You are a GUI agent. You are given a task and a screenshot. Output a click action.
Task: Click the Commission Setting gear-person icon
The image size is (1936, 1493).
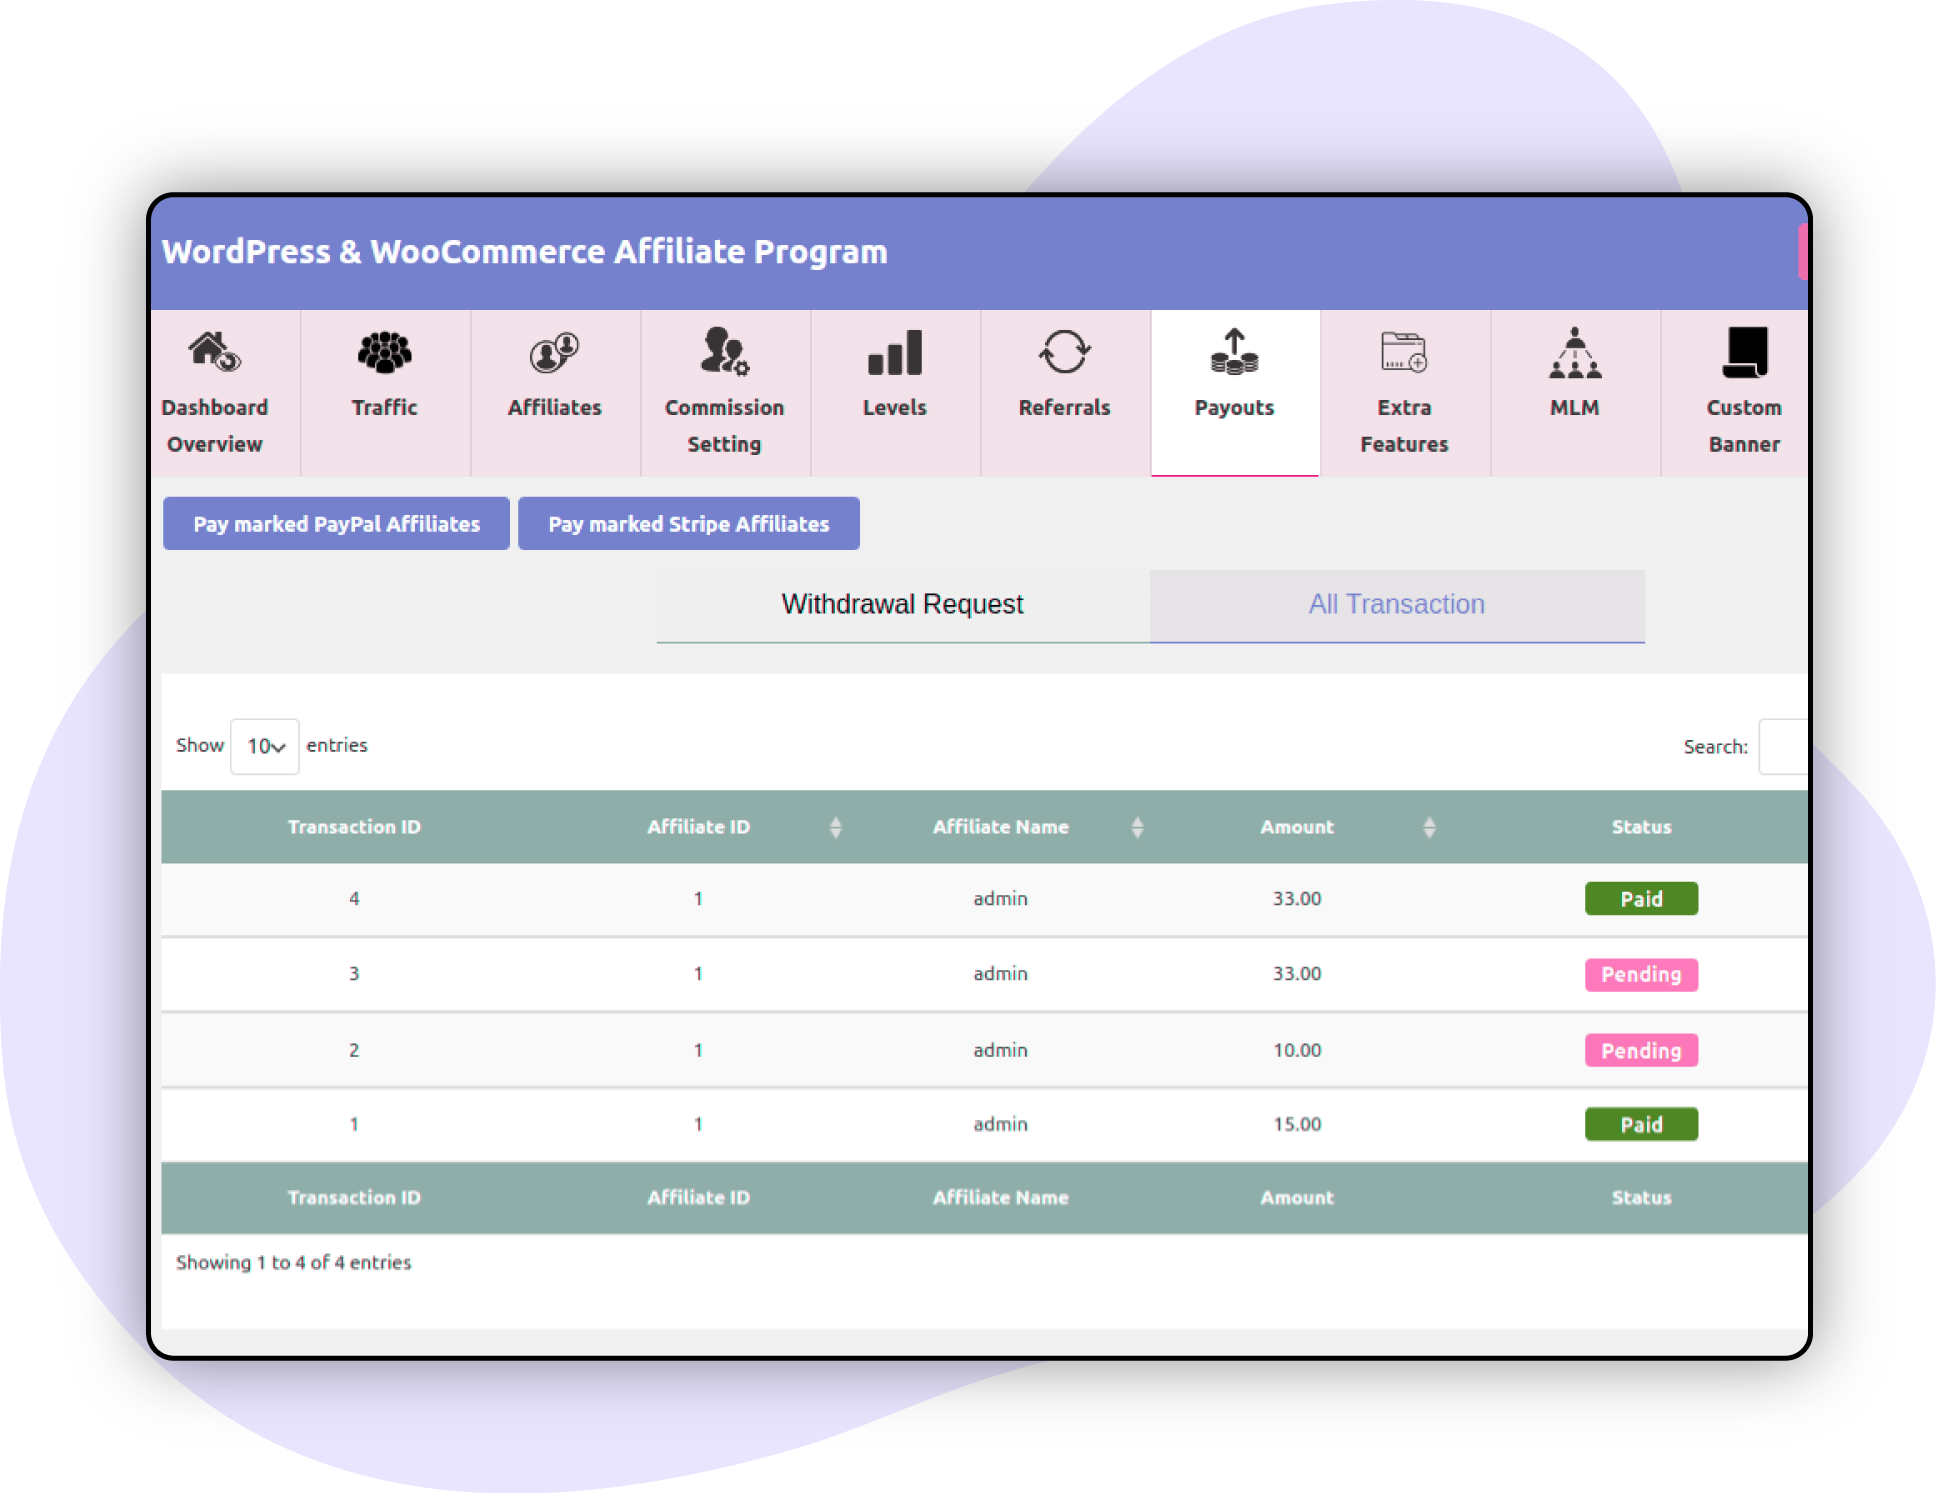pyautogui.click(x=724, y=351)
